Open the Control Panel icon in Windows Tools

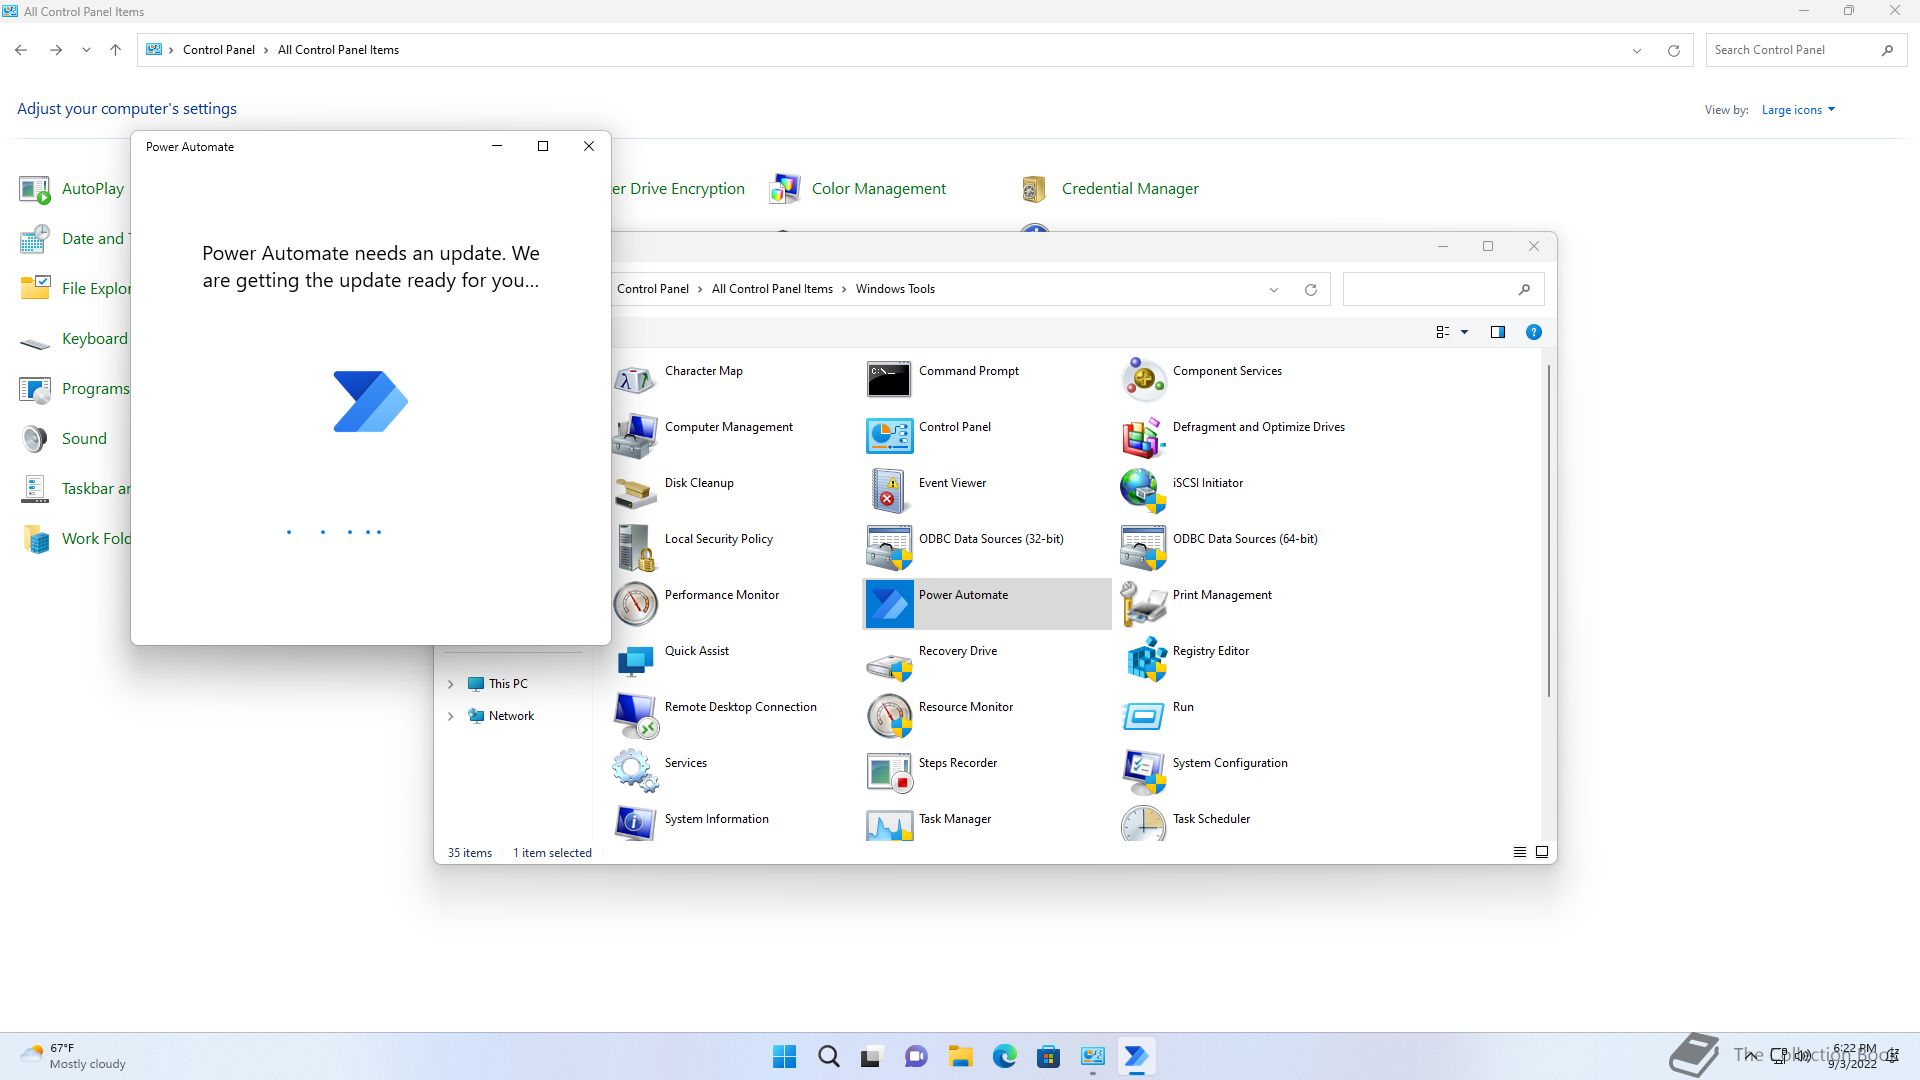(x=889, y=436)
